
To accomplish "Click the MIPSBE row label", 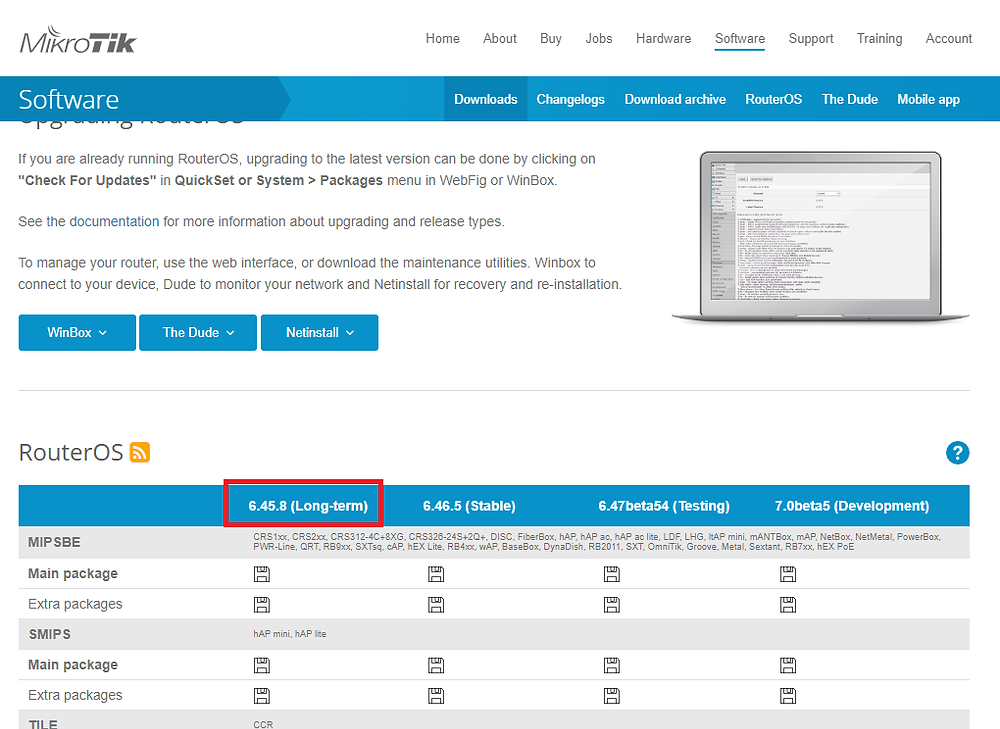I will pos(54,542).
